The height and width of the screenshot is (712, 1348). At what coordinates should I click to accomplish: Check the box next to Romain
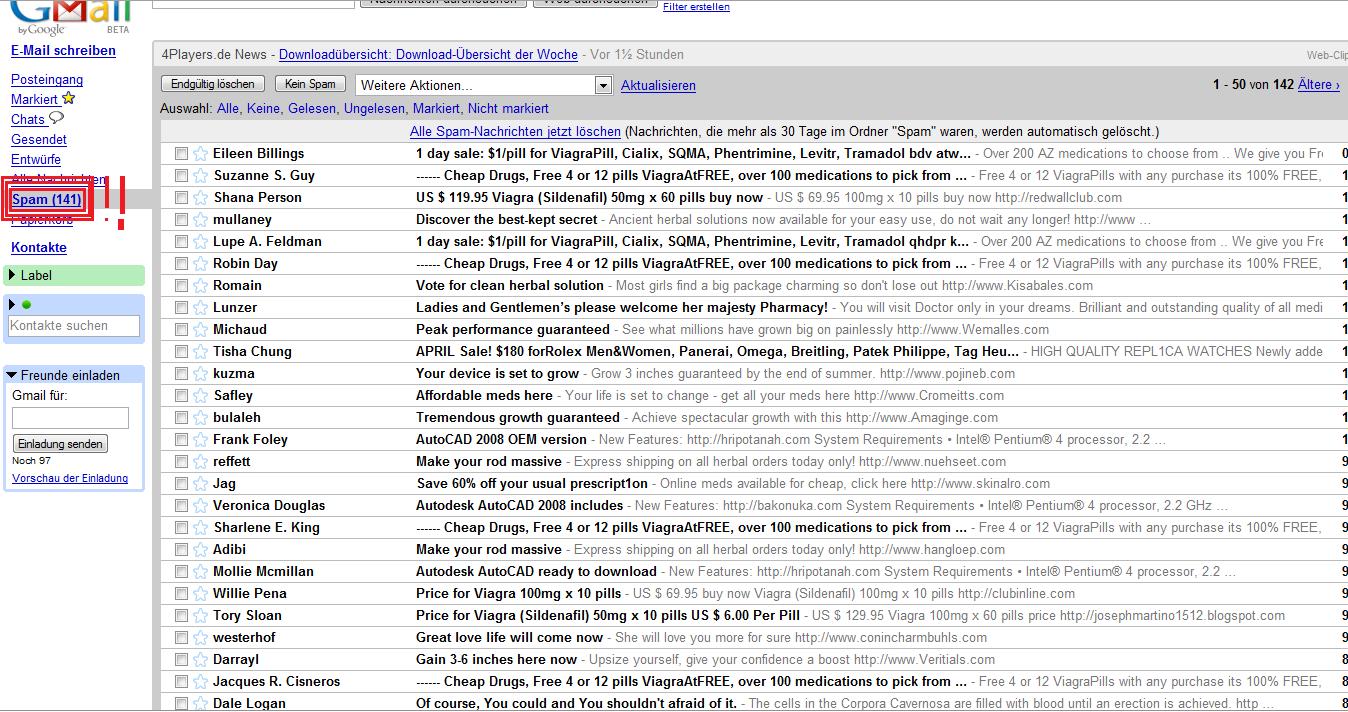pos(181,286)
